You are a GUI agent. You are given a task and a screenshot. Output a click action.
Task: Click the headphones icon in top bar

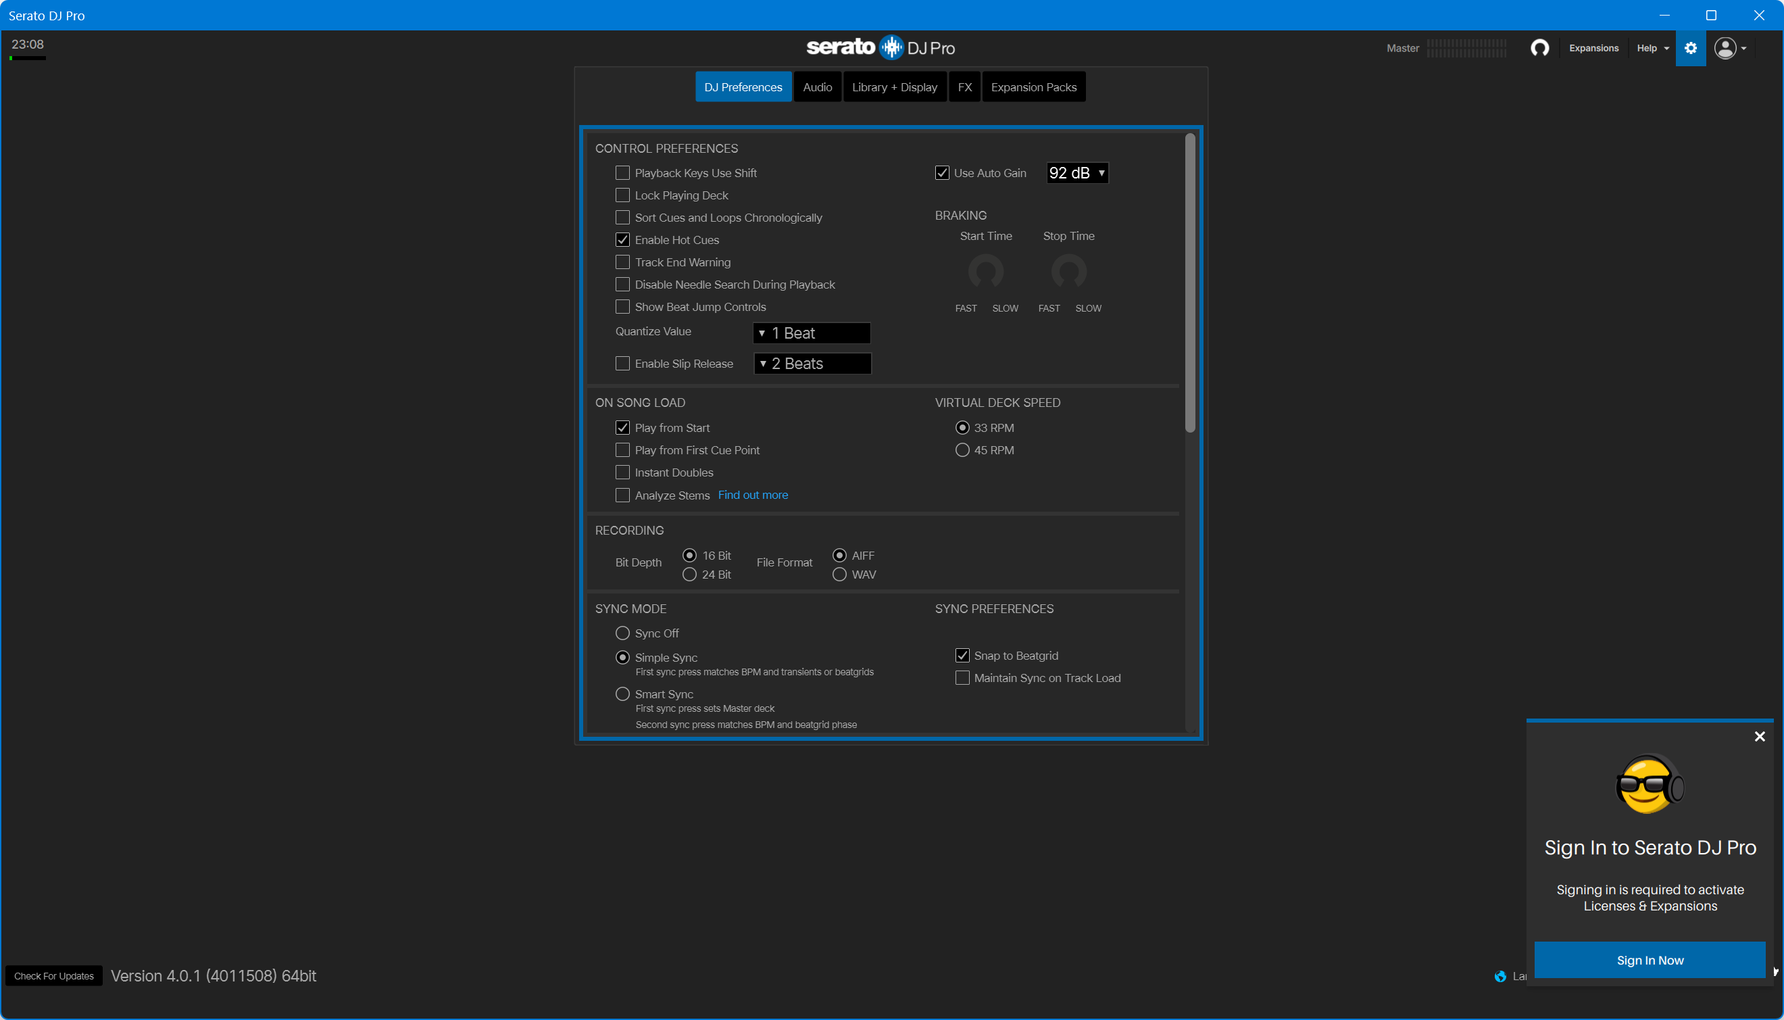pyautogui.click(x=1539, y=48)
